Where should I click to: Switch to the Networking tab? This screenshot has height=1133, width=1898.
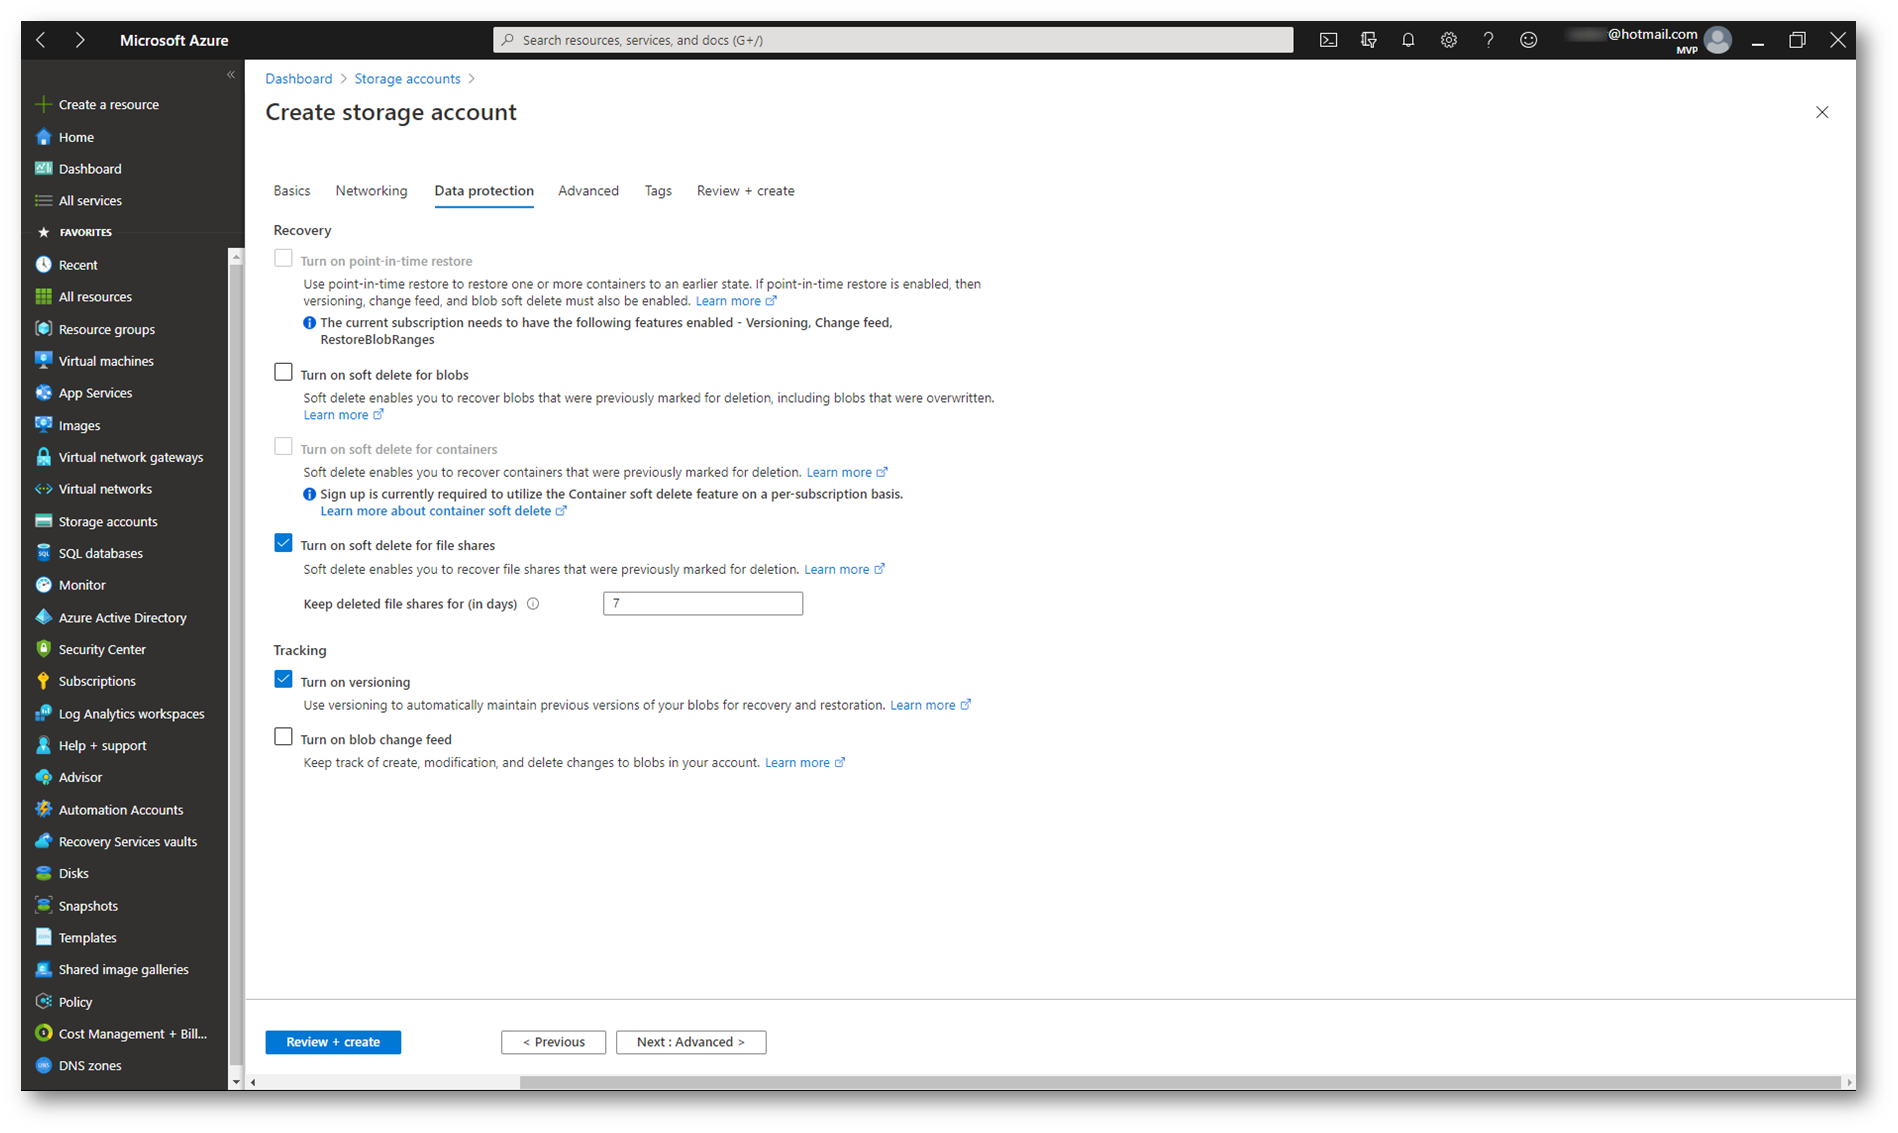371,190
